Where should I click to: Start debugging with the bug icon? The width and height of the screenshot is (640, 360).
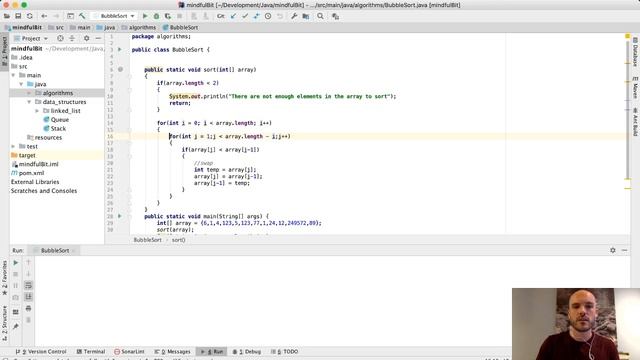click(x=156, y=16)
